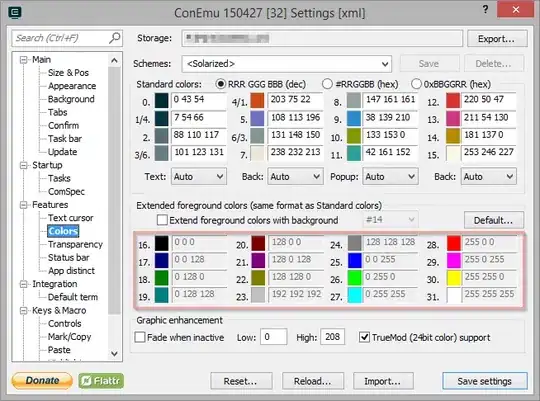The height and width of the screenshot is (401, 540).
Task: Click the Export... button
Action: point(497,39)
